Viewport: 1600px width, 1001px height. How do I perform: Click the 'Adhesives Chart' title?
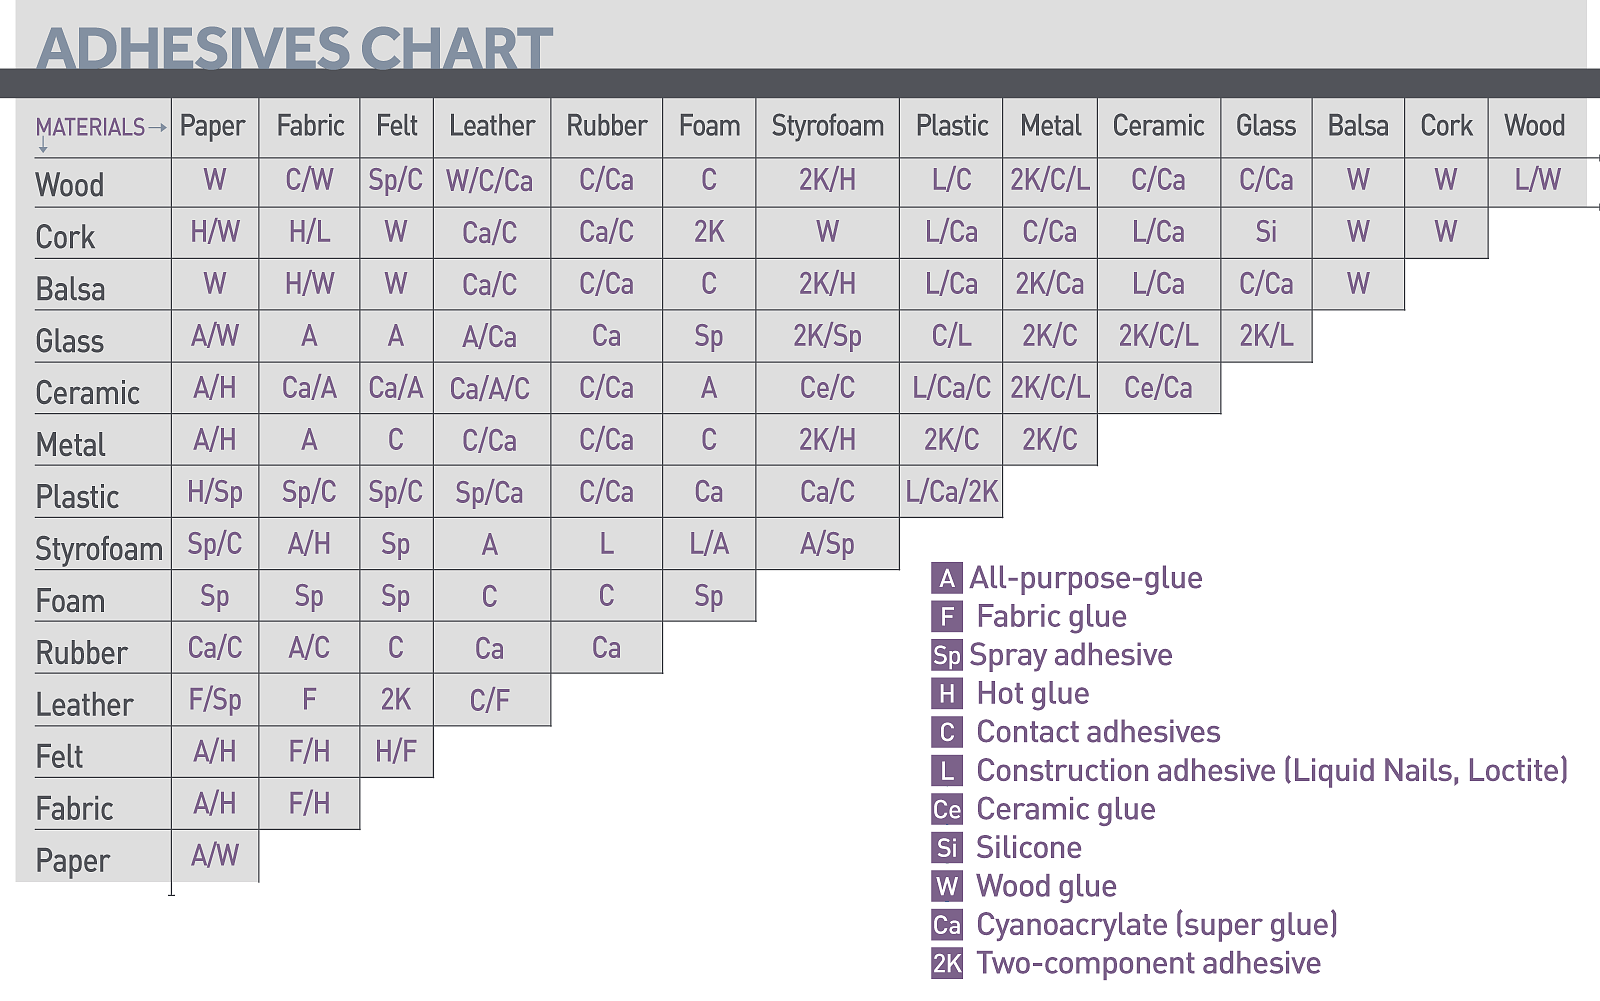(x=294, y=47)
